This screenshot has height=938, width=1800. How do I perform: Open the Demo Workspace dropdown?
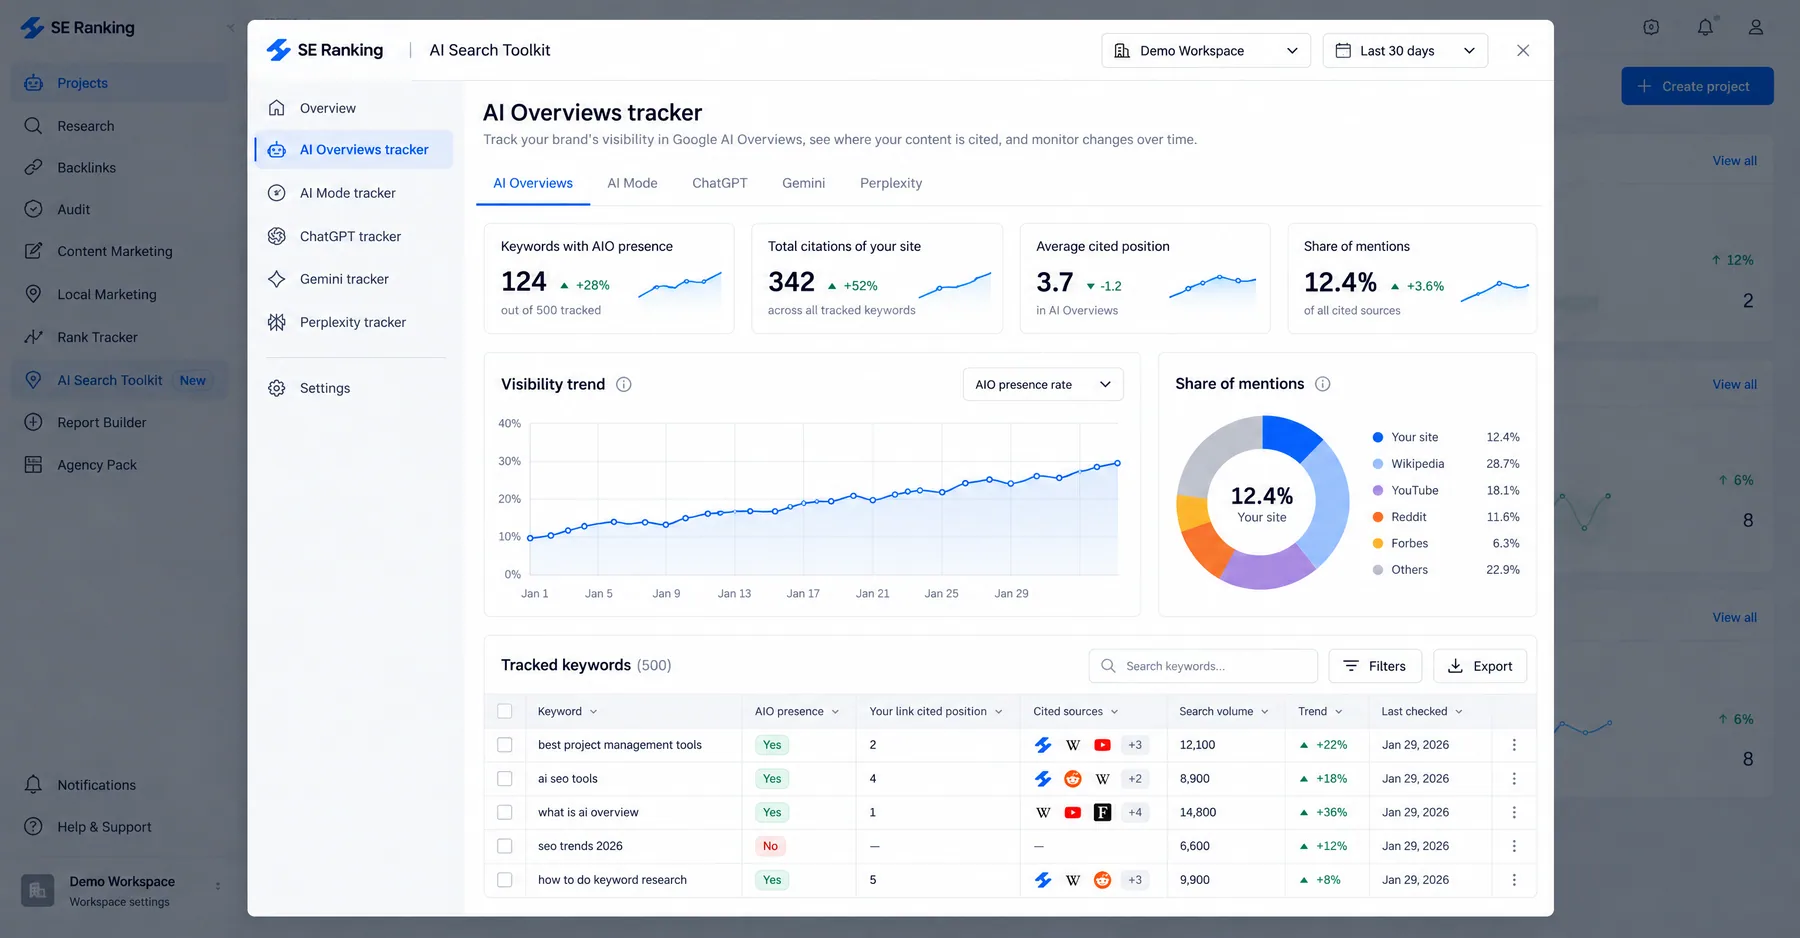point(1206,50)
